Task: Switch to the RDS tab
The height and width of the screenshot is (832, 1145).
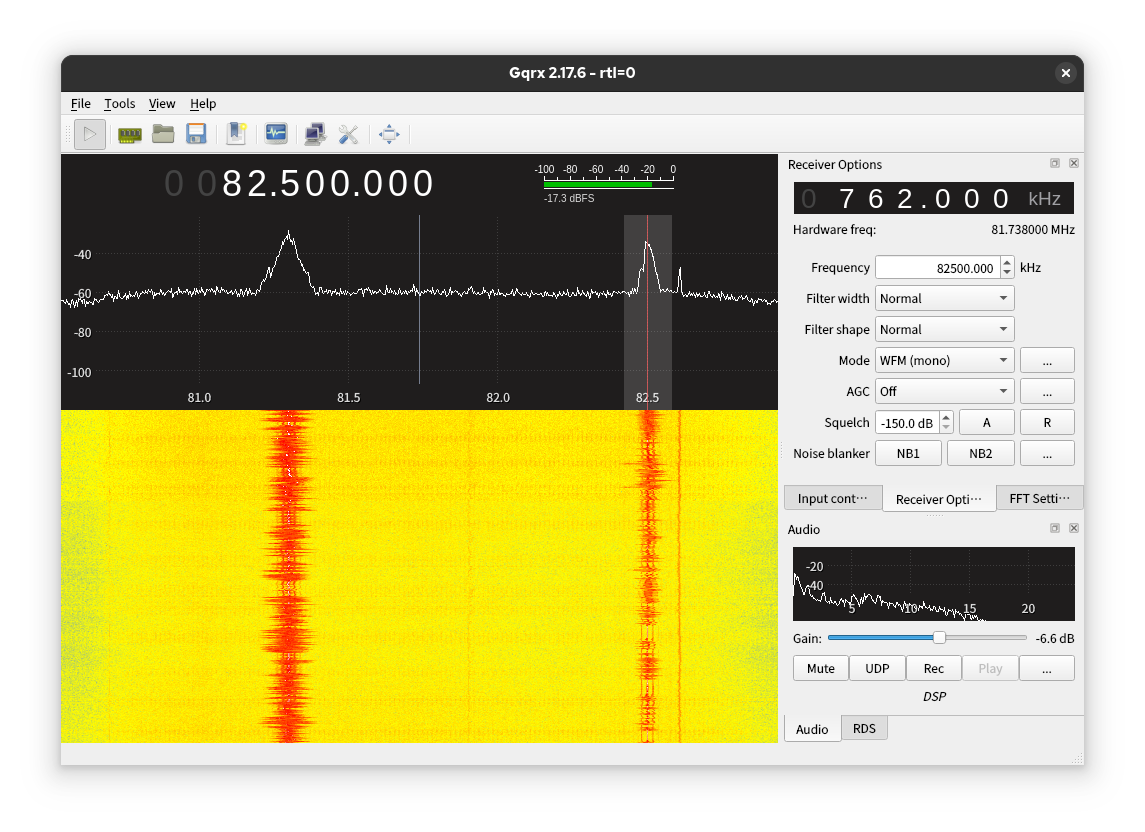Action: [864, 728]
